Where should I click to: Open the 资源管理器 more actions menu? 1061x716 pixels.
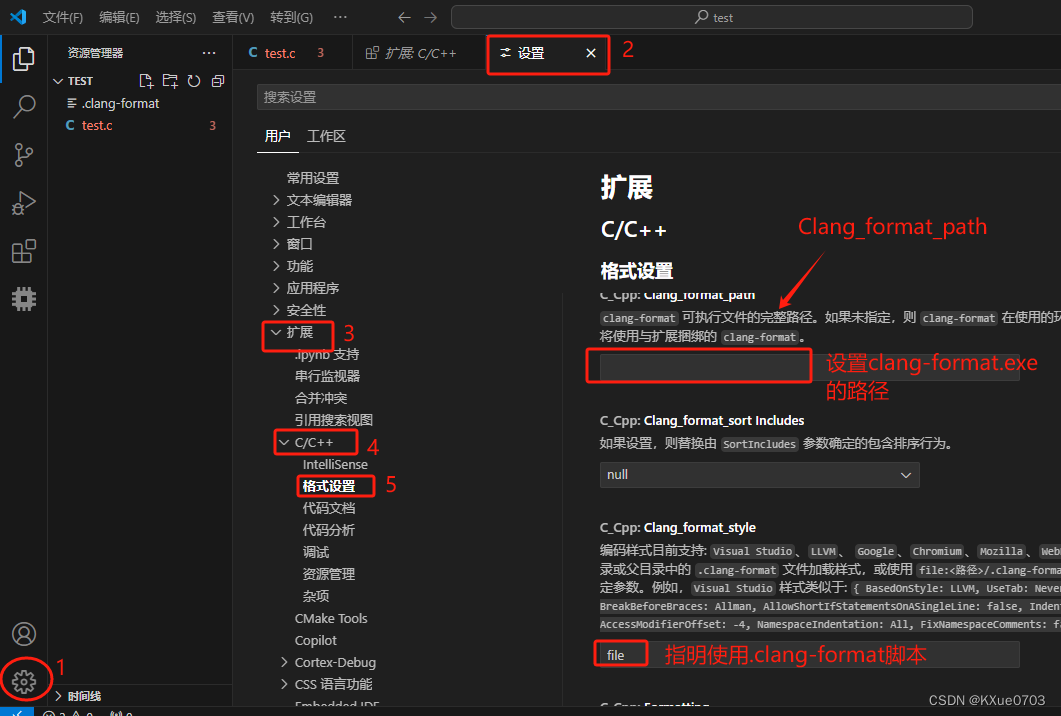click(x=209, y=53)
